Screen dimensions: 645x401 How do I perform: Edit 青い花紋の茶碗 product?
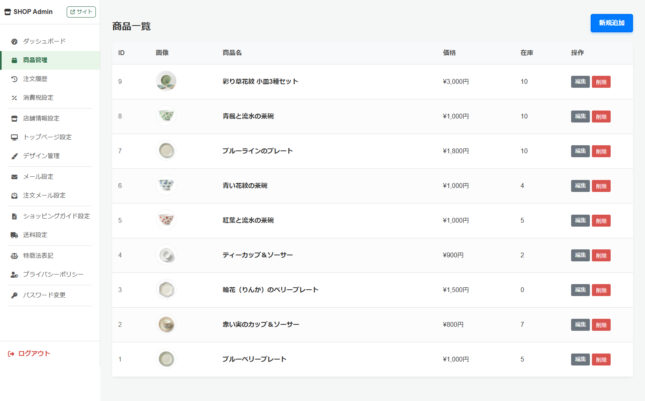pos(580,186)
